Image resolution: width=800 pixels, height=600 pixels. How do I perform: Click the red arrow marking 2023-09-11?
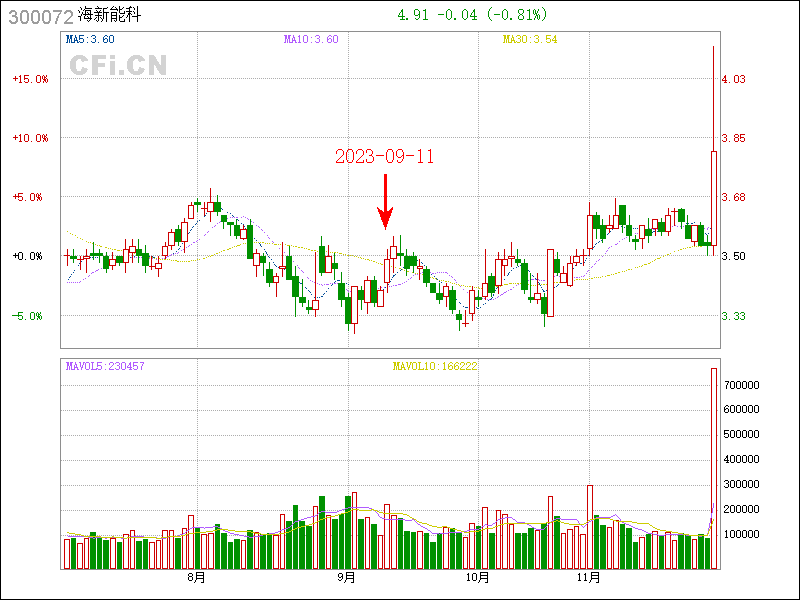click(385, 203)
